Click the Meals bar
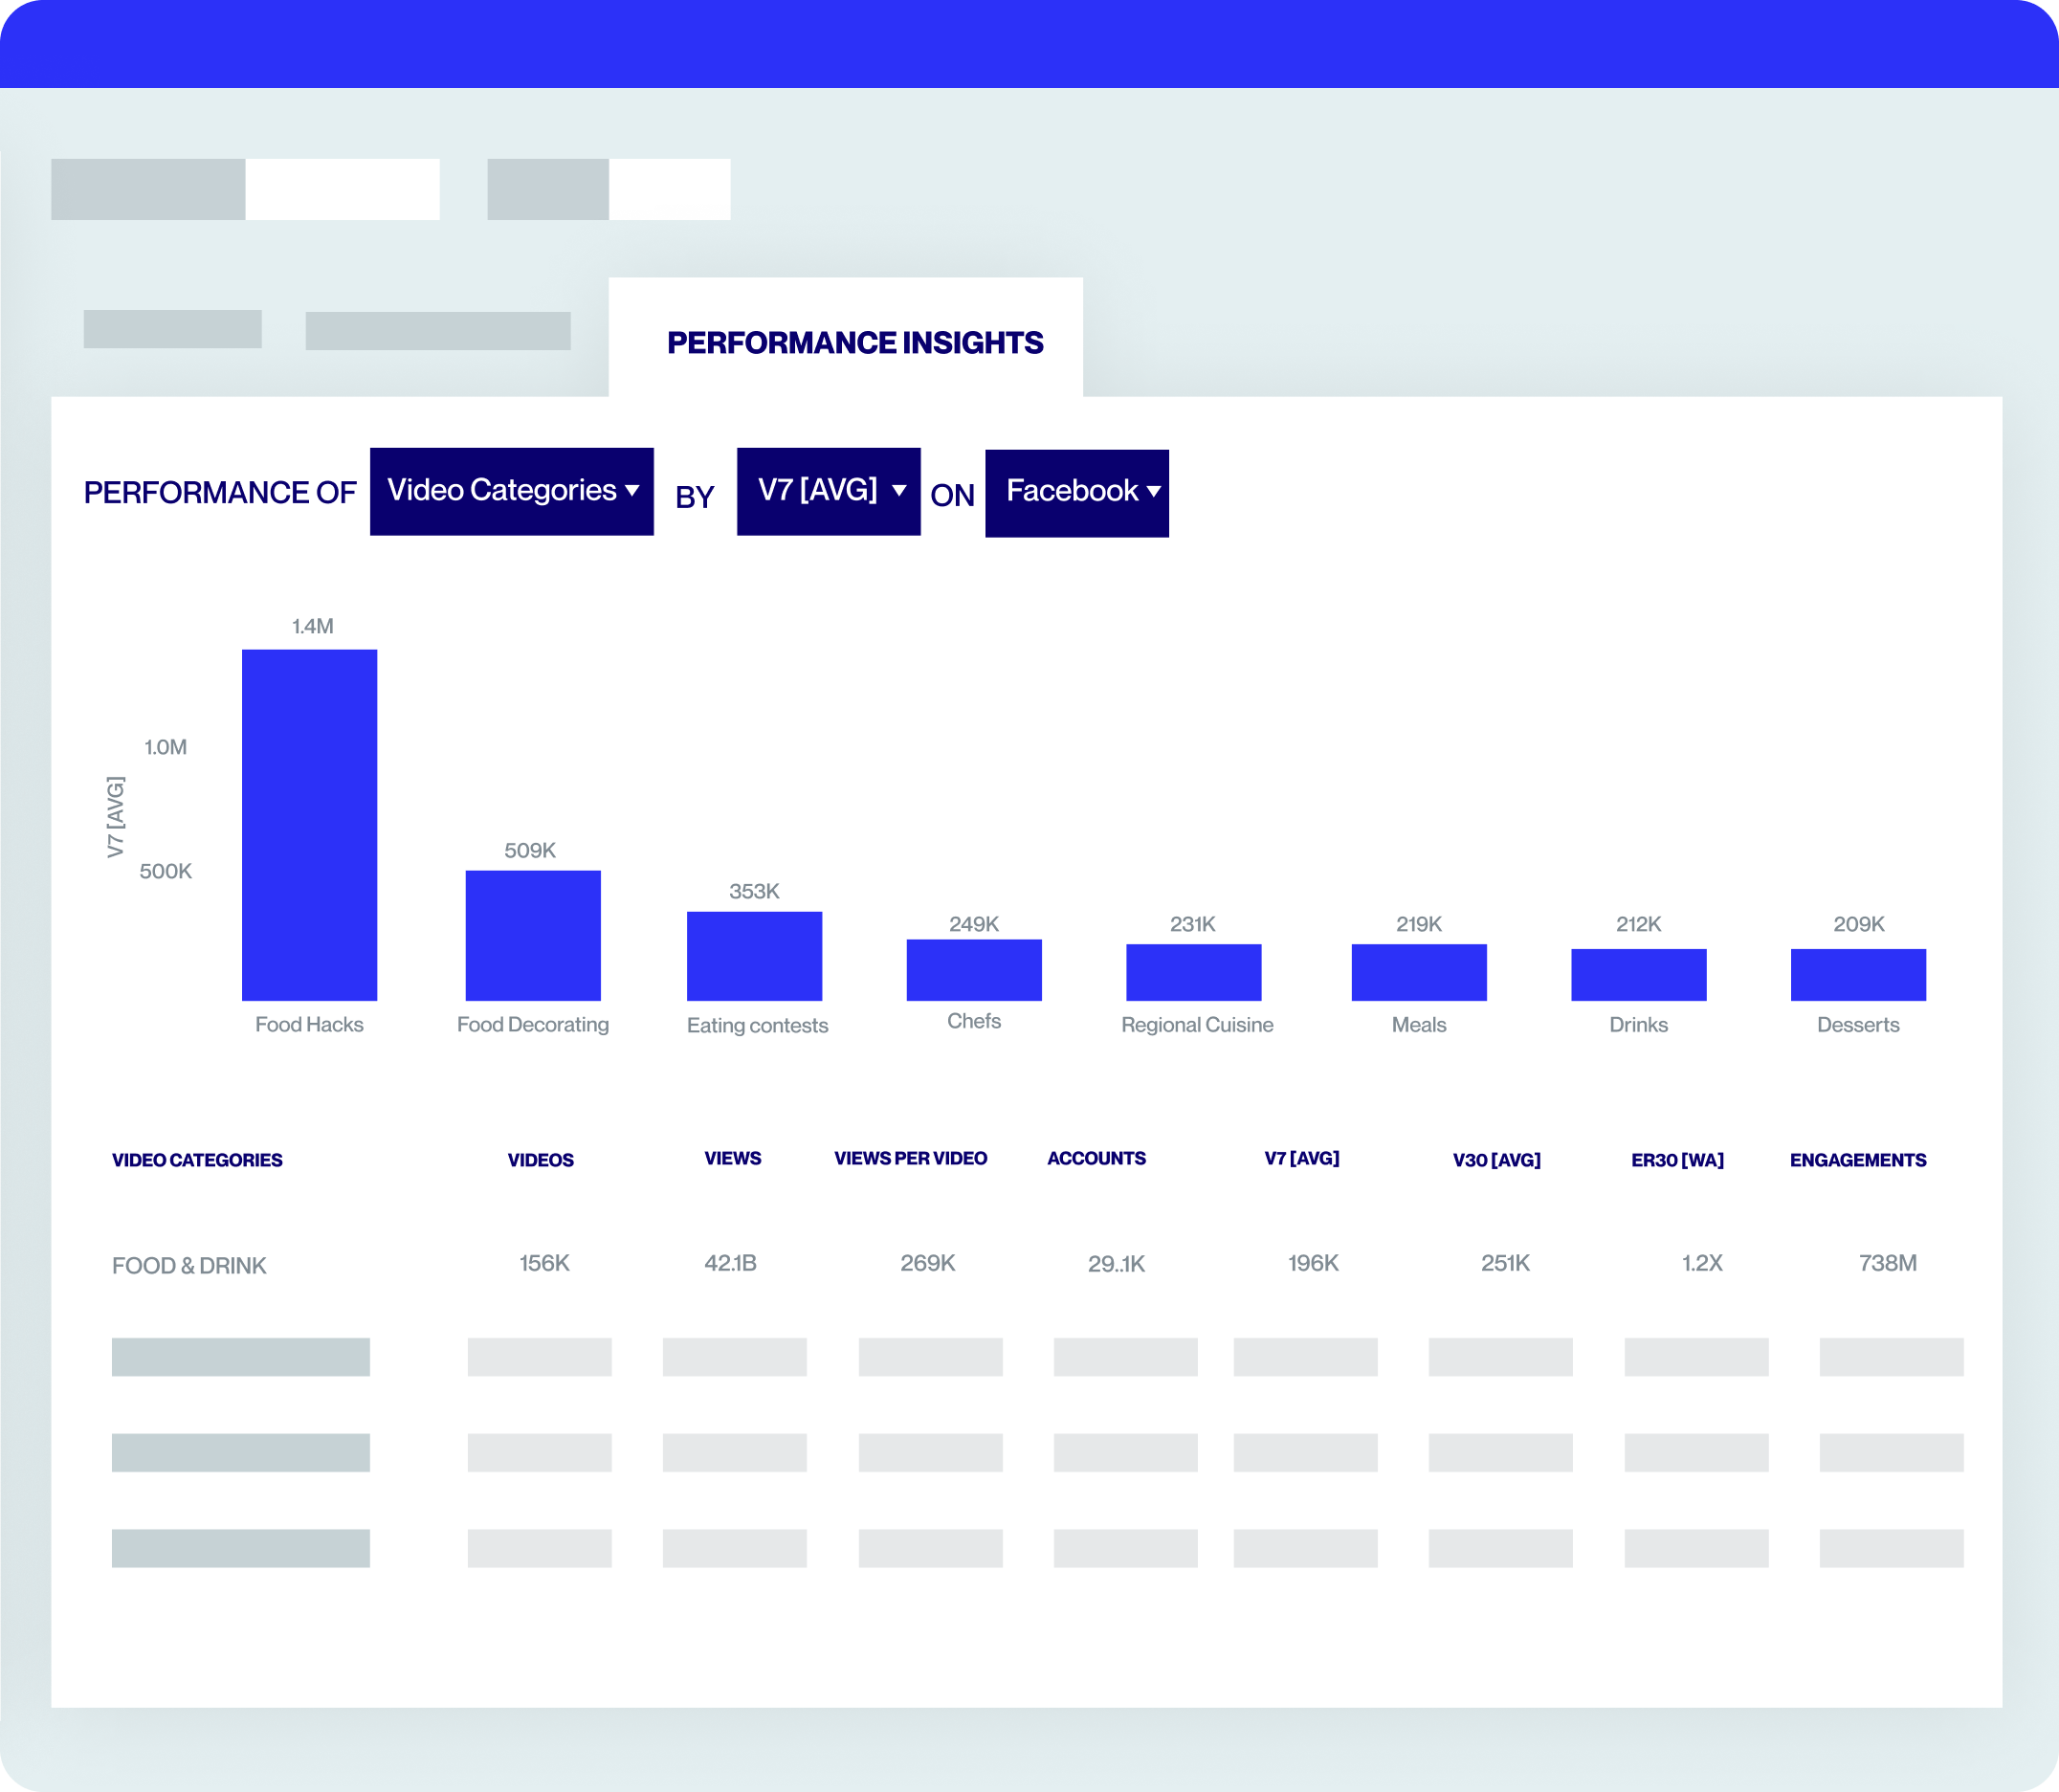The width and height of the screenshot is (2059, 1792). 1418,972
